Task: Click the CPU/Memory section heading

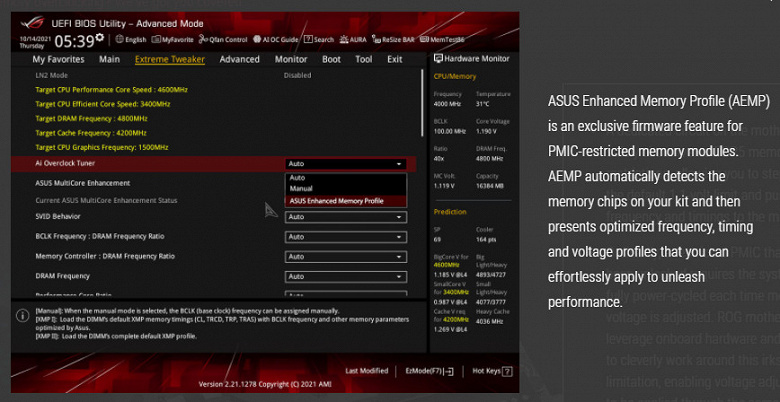Action: [x=455, y=77]
